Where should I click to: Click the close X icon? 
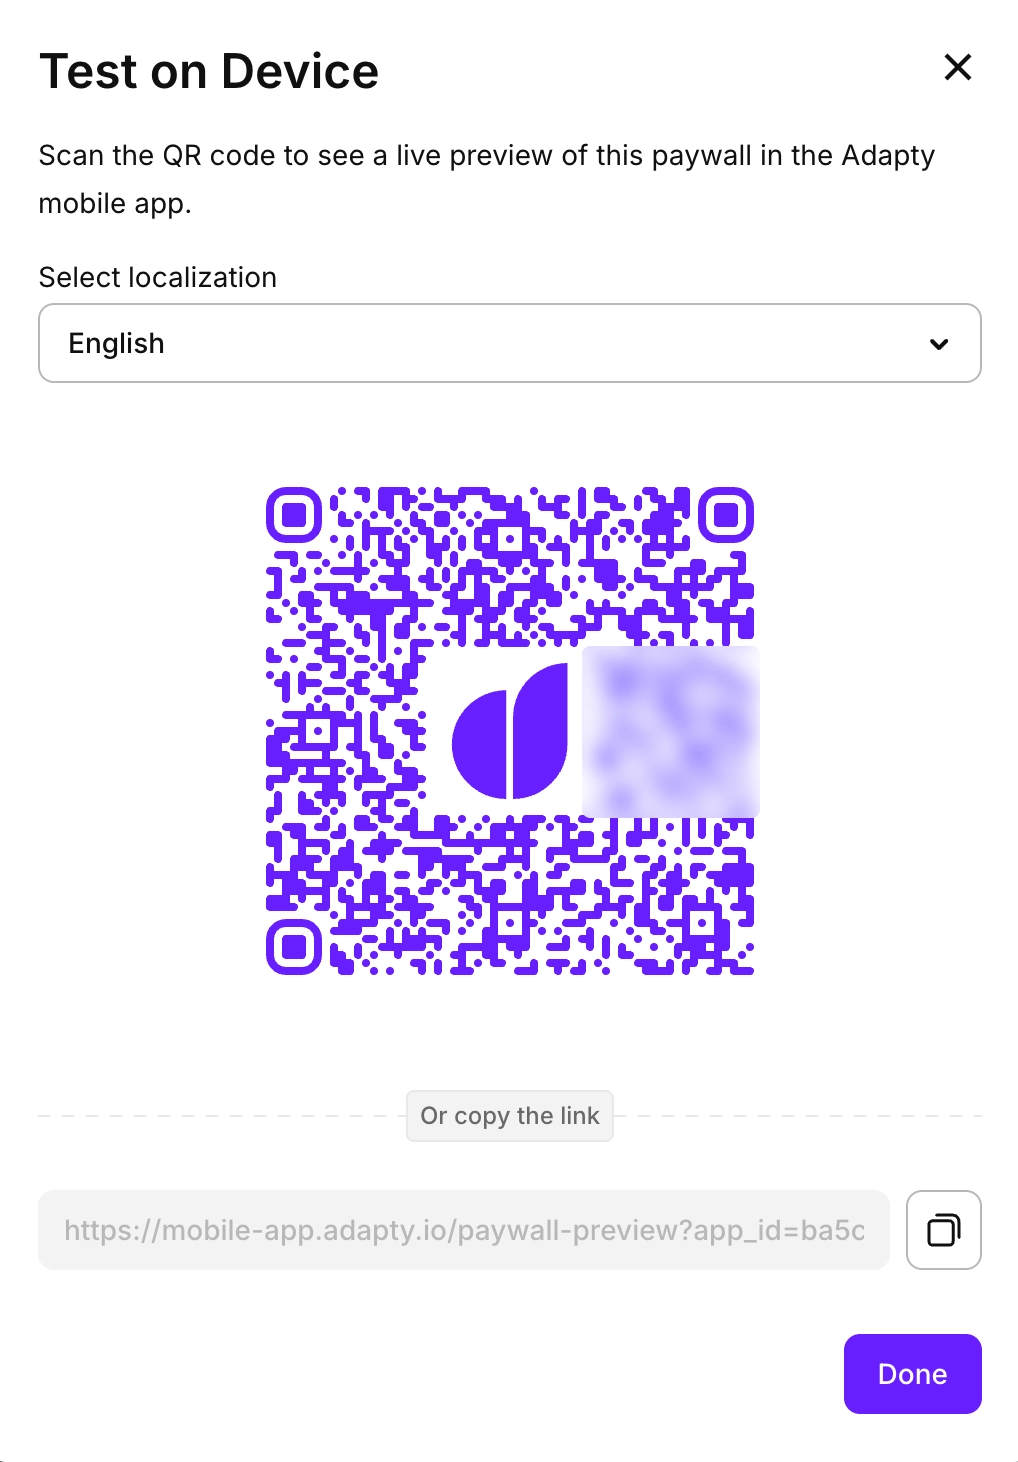coord(957,67)
